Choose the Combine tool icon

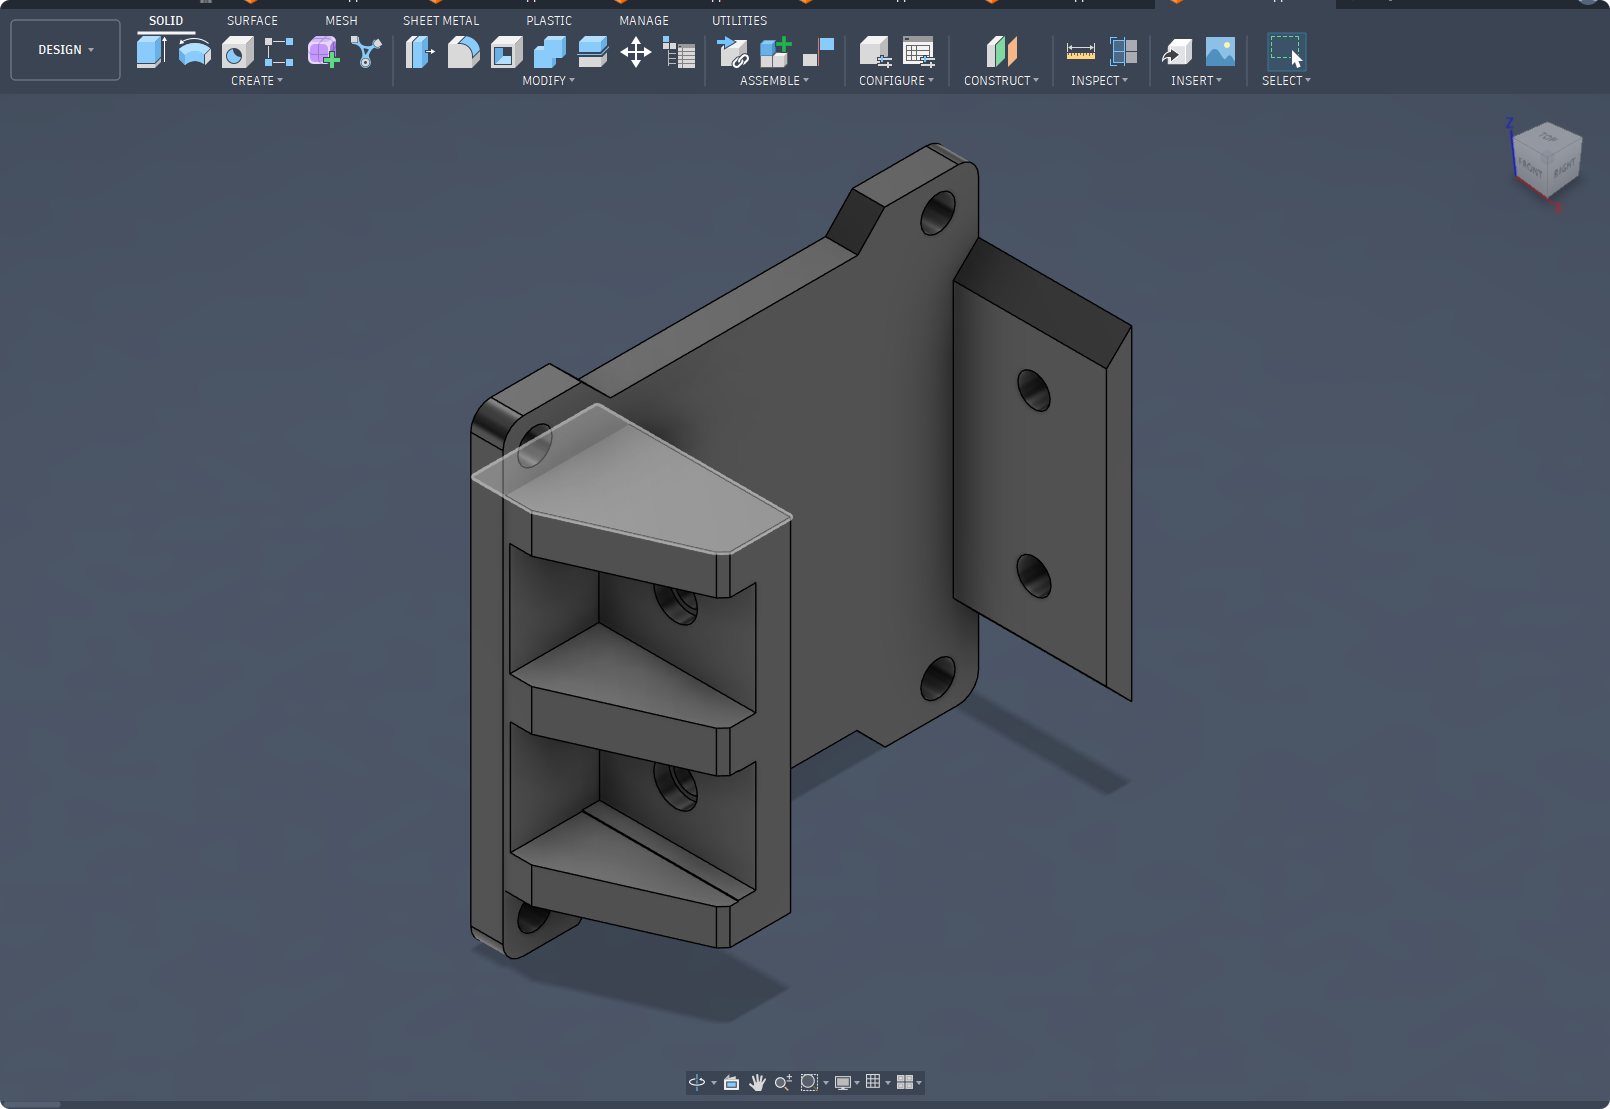tap(549, 51)
